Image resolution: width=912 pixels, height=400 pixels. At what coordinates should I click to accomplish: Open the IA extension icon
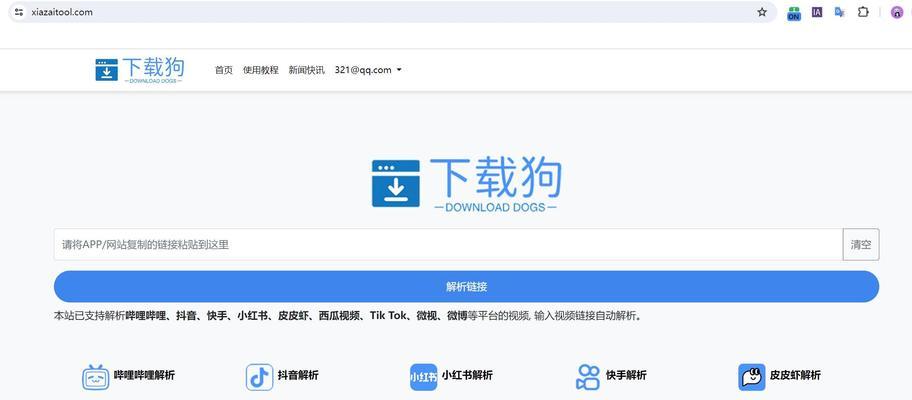click(x=817, y=12)
